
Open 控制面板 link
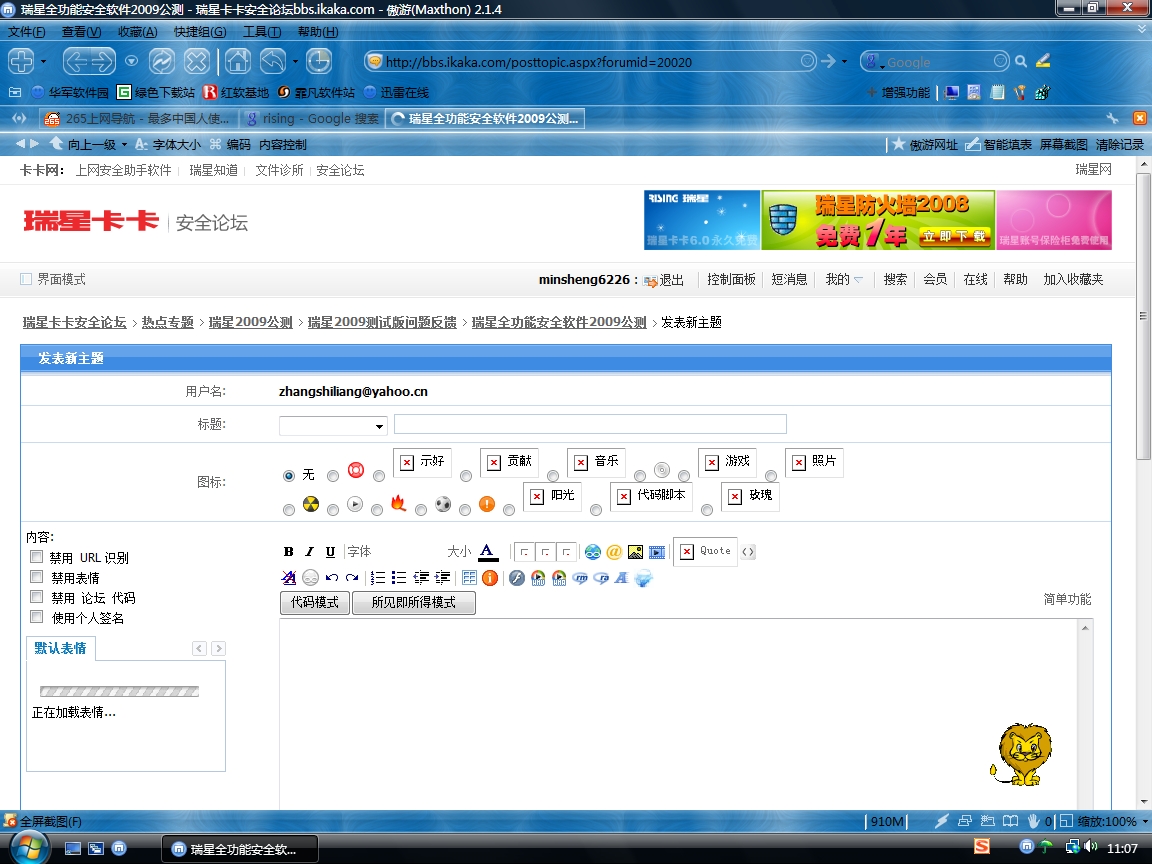click(731, 279)
